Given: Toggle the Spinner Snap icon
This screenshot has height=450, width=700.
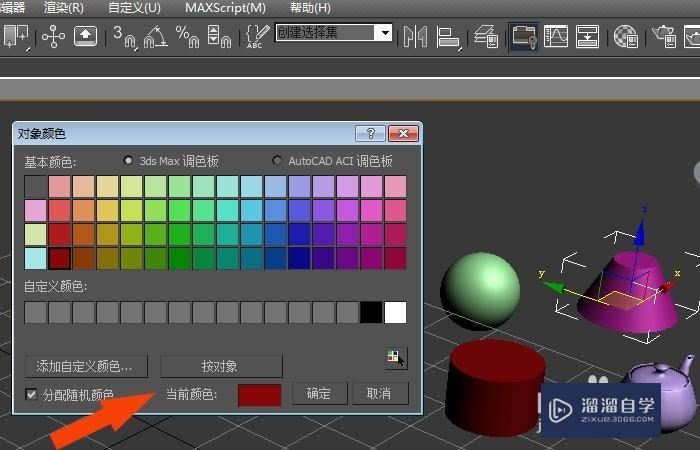Looking at the screenshot, I should (x=219, y=37).
